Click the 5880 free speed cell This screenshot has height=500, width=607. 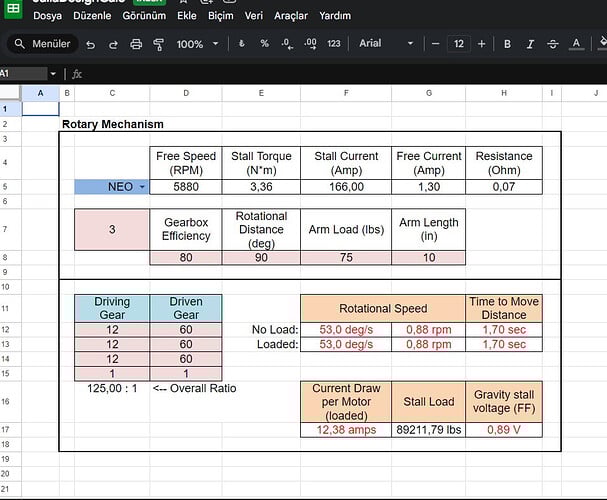pos(186,187)
